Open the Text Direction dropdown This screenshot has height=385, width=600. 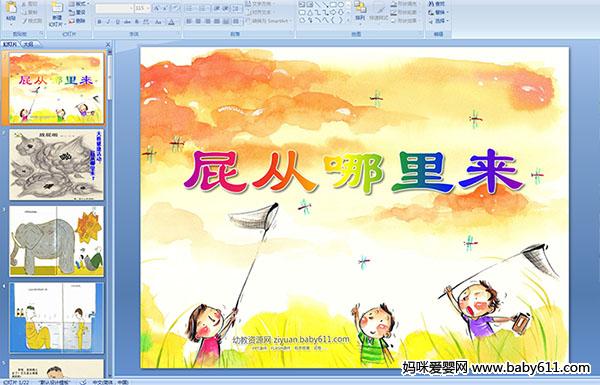pos(261,4)
